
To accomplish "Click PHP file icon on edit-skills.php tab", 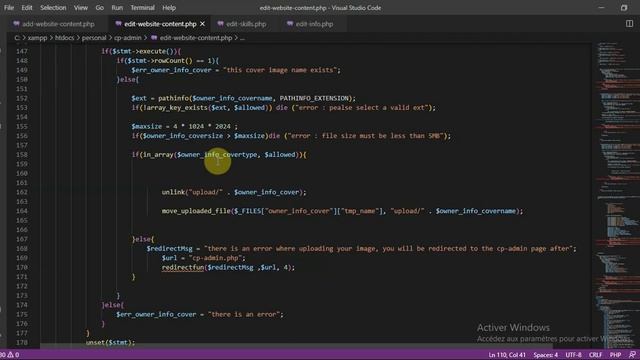I will click(220, 24).
